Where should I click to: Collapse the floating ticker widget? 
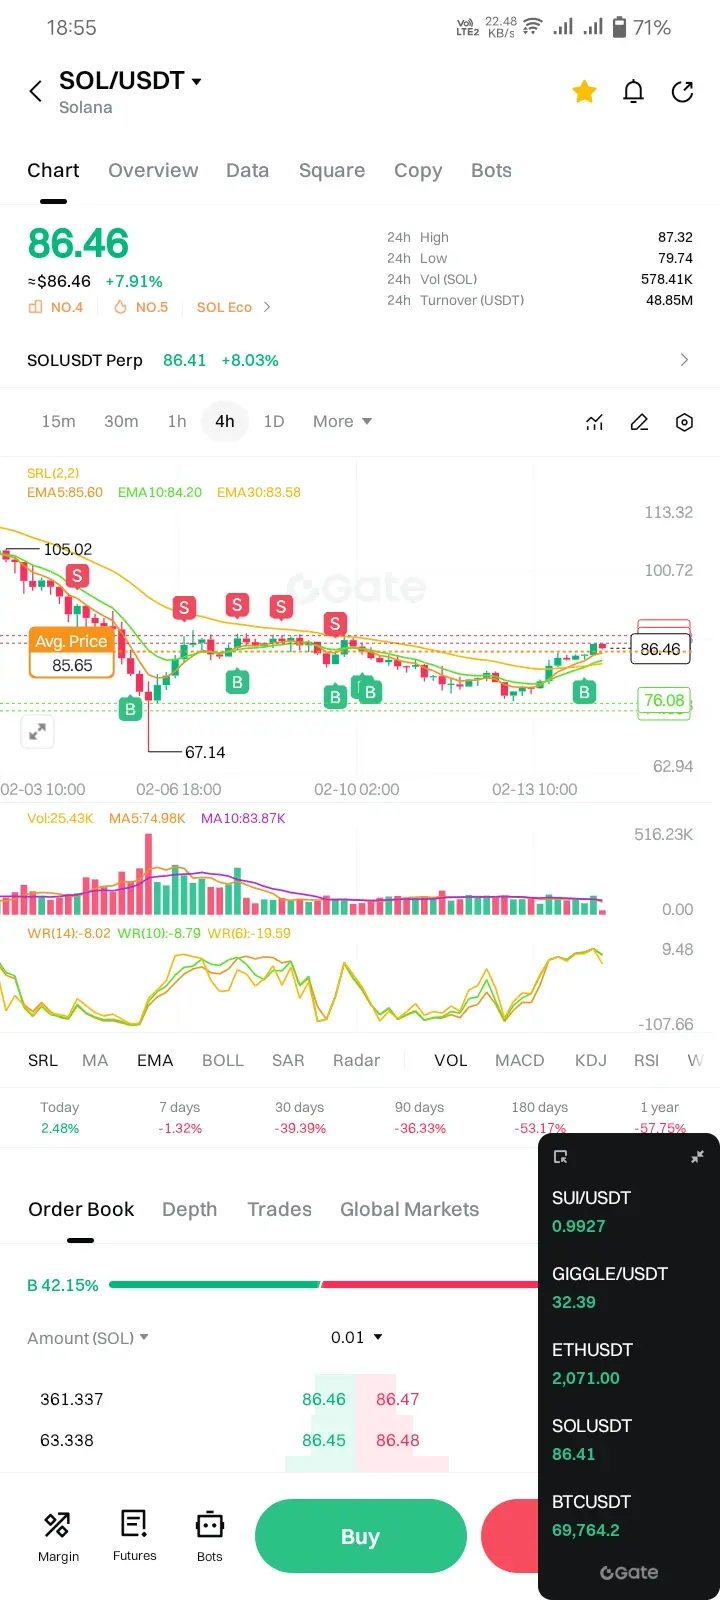tap(697, 1157)
